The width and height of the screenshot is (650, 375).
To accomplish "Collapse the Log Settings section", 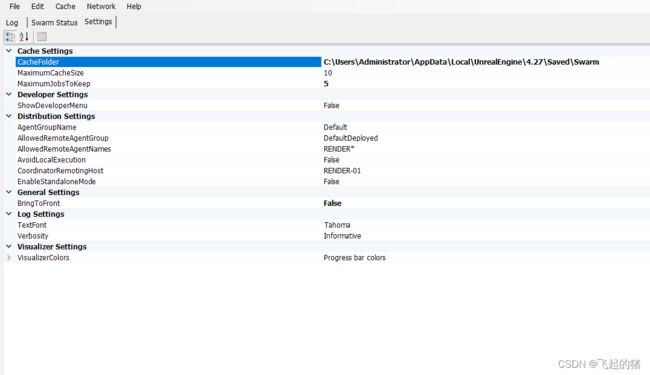I will (9, 214).
